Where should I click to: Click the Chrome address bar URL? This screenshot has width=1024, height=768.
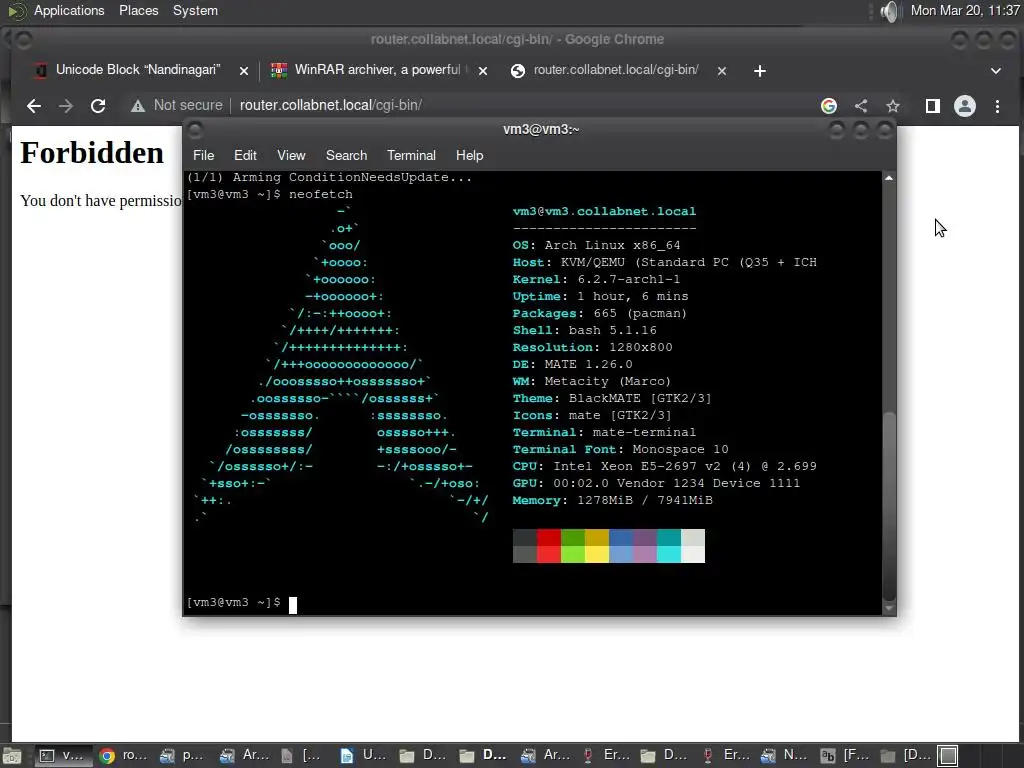(x=331, y=105)
